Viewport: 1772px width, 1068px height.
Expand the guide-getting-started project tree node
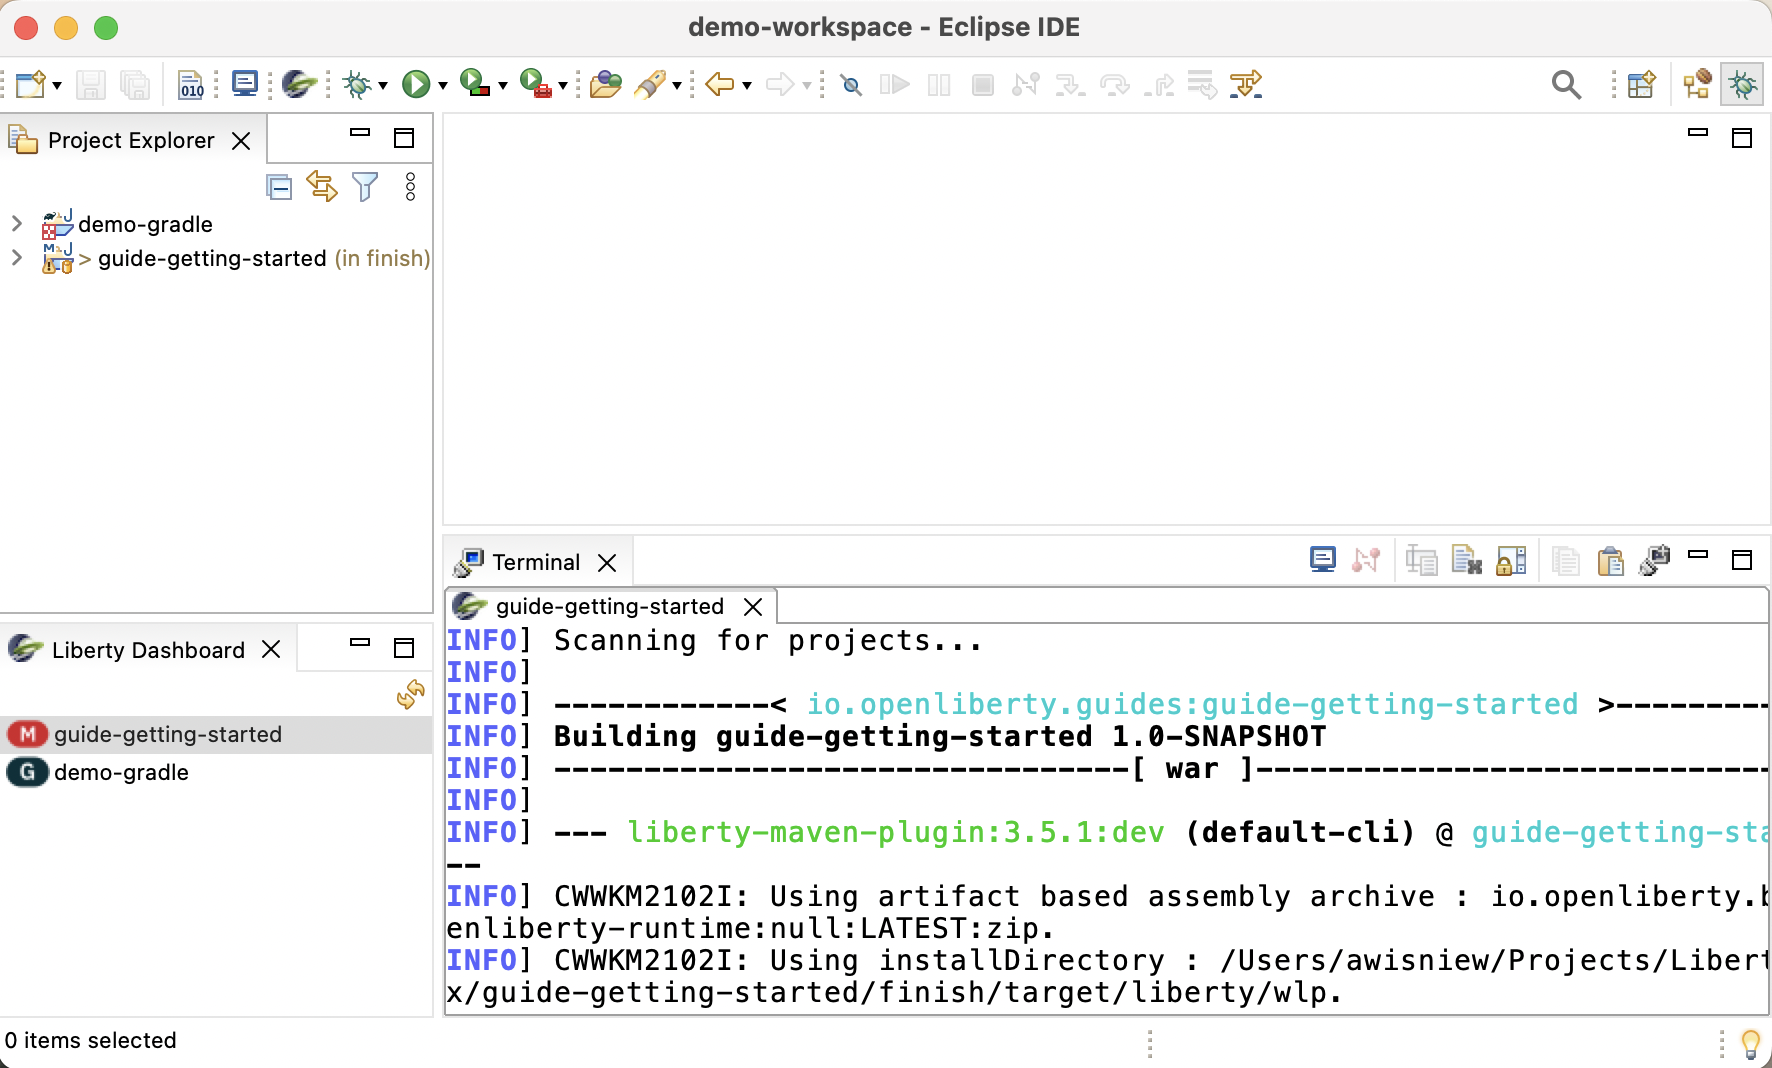click(16, 257)
